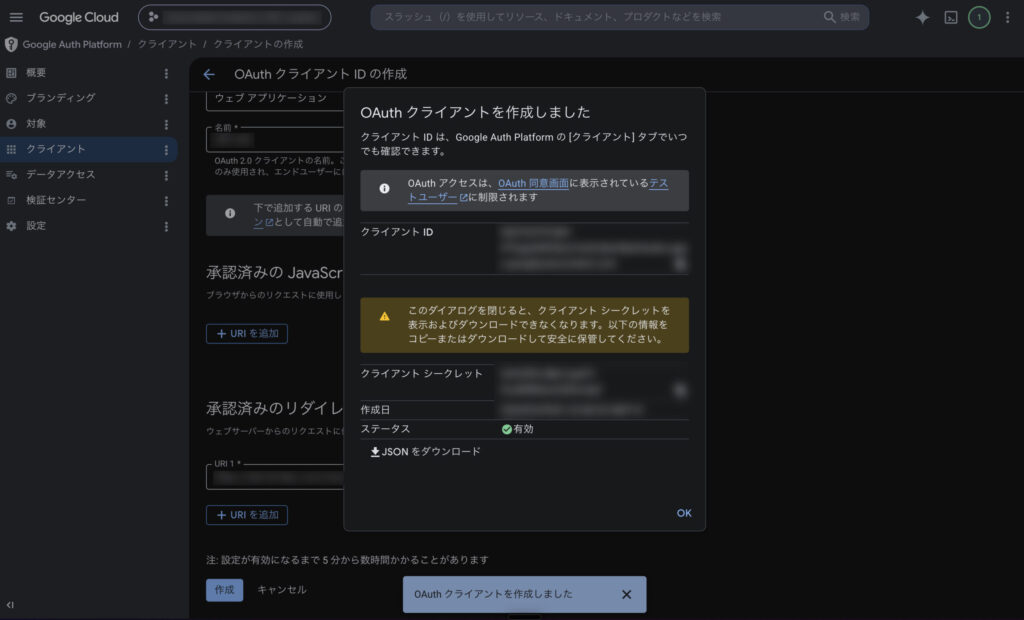This screenshot has width=1024, height=620.
Task: Click the dialog title OAuth クライアントを作成しました
Action: click(x=475, y=112)
